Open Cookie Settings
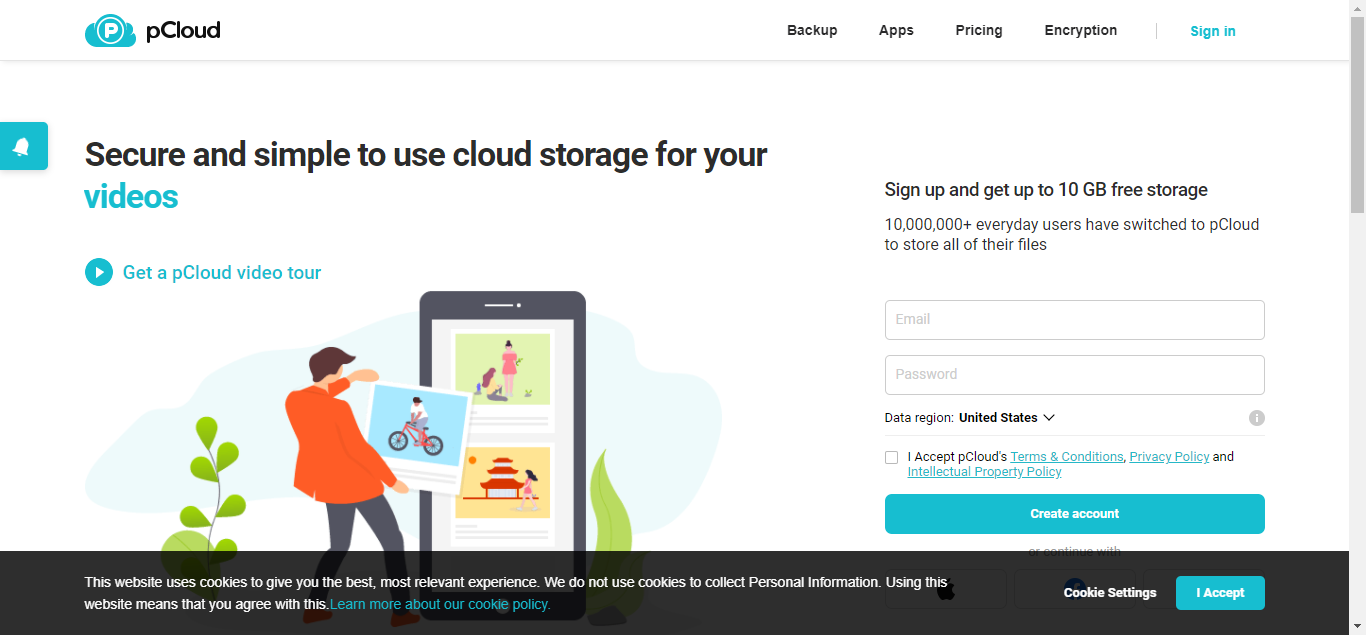Viewport: 1366px width, 635px height. 1110,593
